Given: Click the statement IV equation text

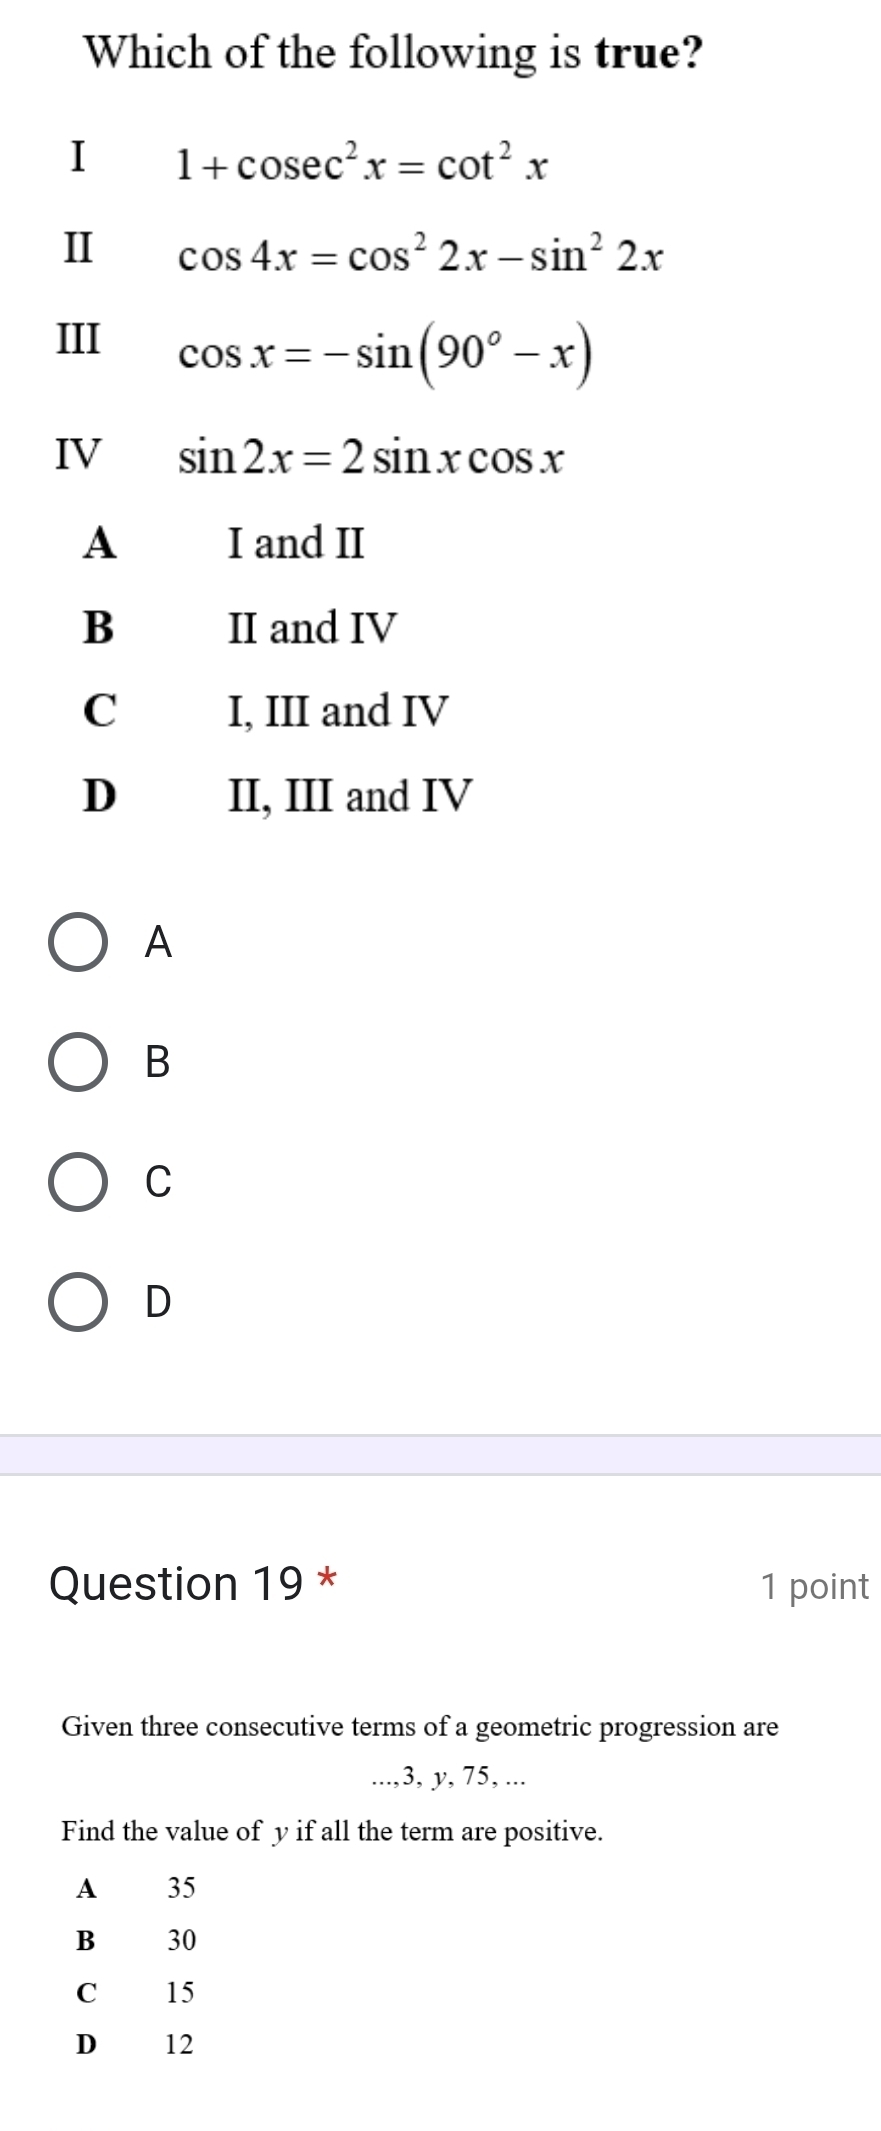Looking at the screenshot, I should [x=370, y=458].
